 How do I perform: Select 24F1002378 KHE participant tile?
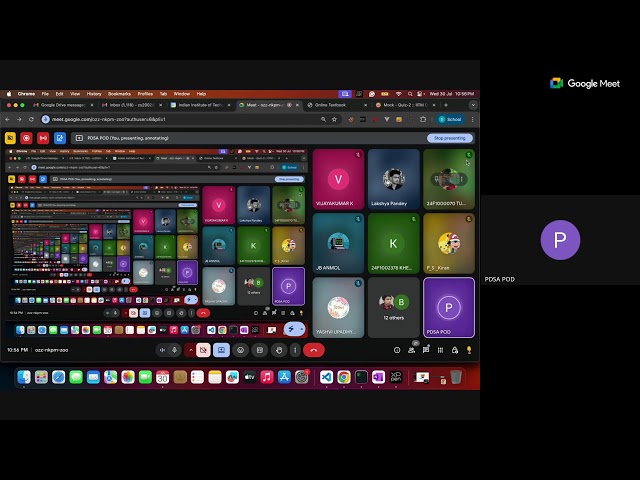click(393, 243)
